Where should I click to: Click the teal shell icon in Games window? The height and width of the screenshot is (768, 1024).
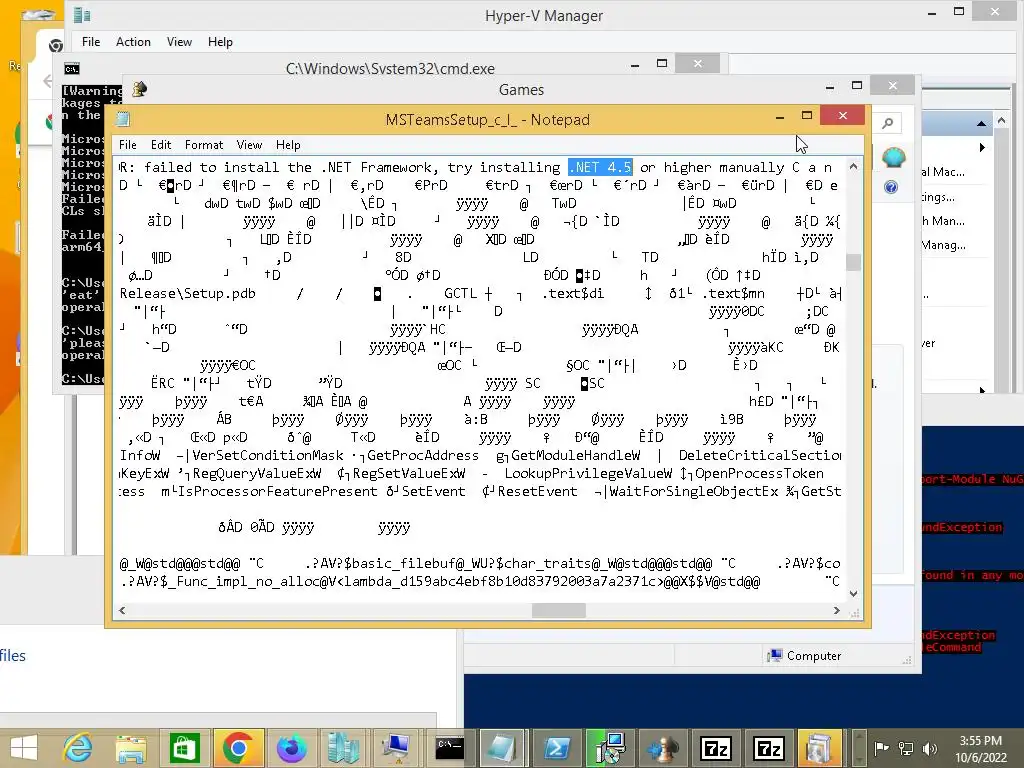[893, 157]
